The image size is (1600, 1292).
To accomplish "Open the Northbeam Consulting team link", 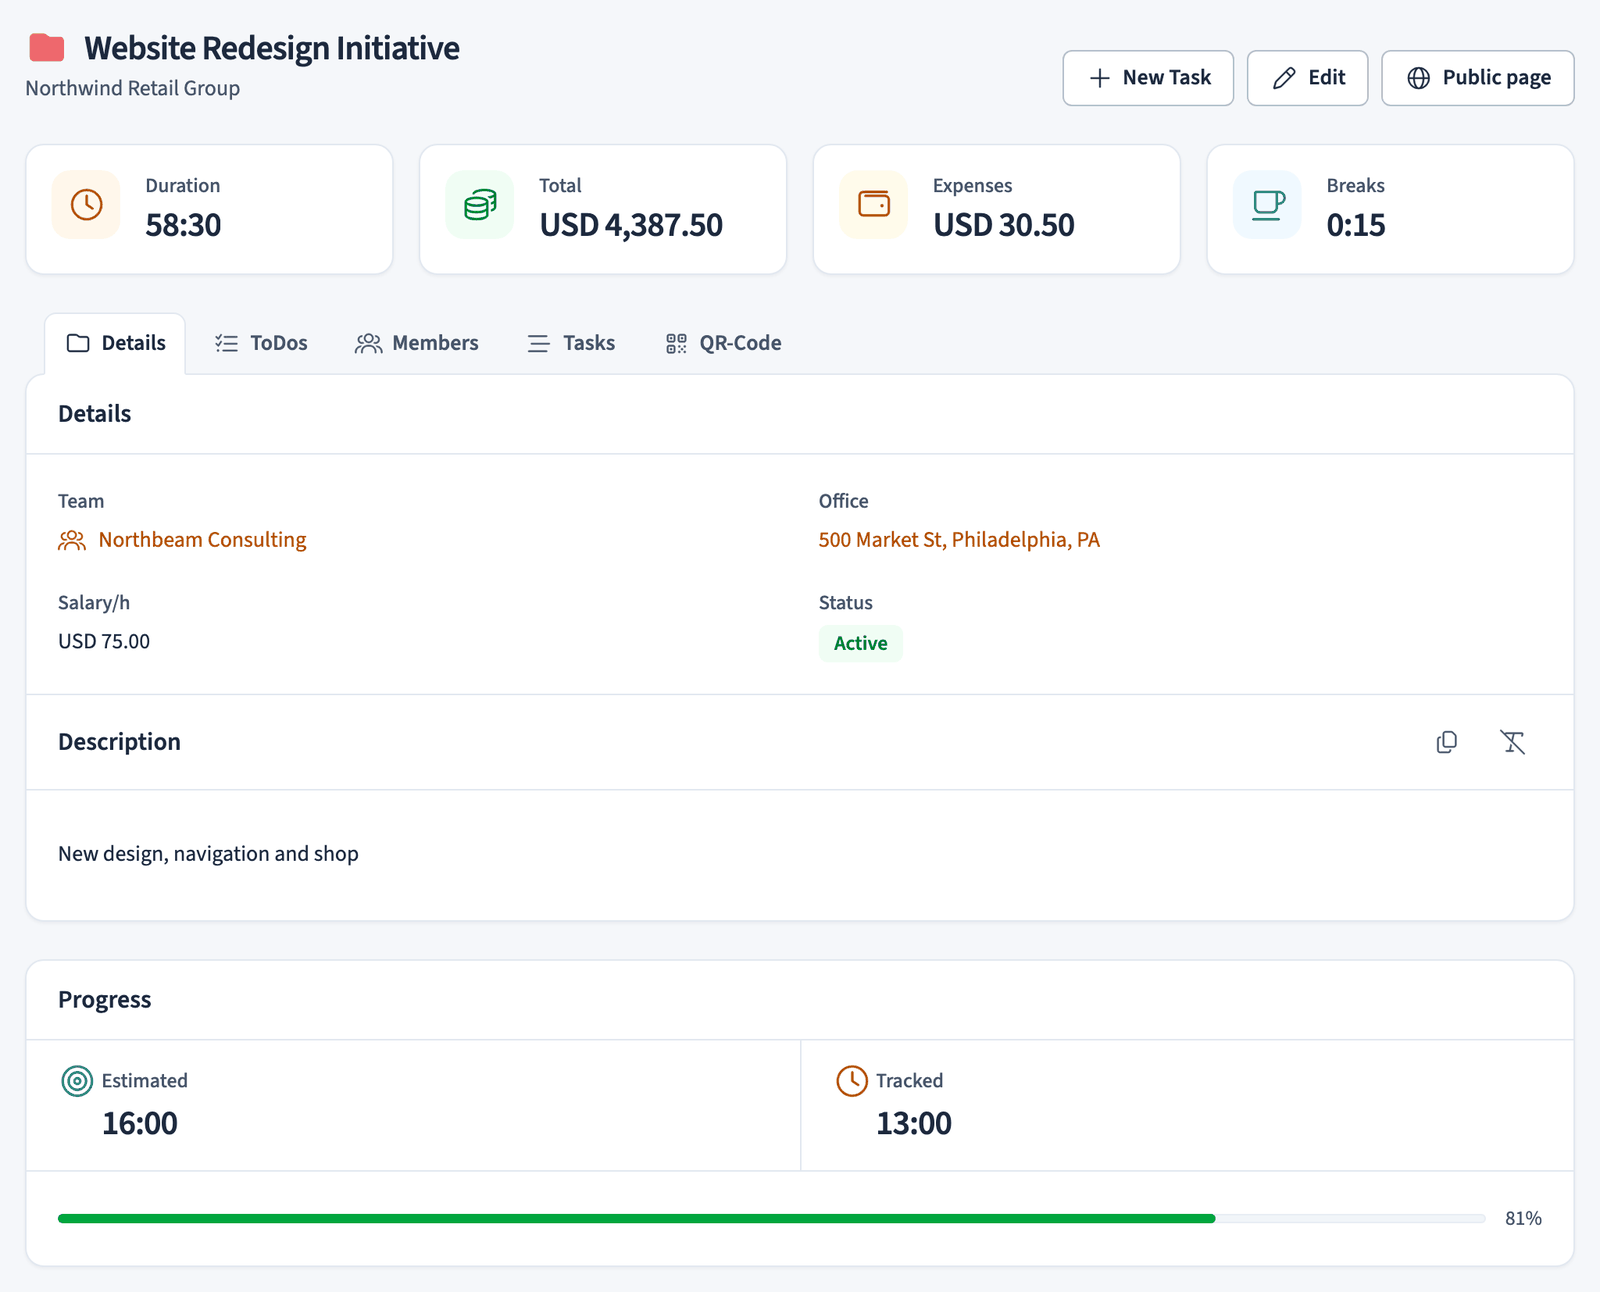I will click(202, 540).
